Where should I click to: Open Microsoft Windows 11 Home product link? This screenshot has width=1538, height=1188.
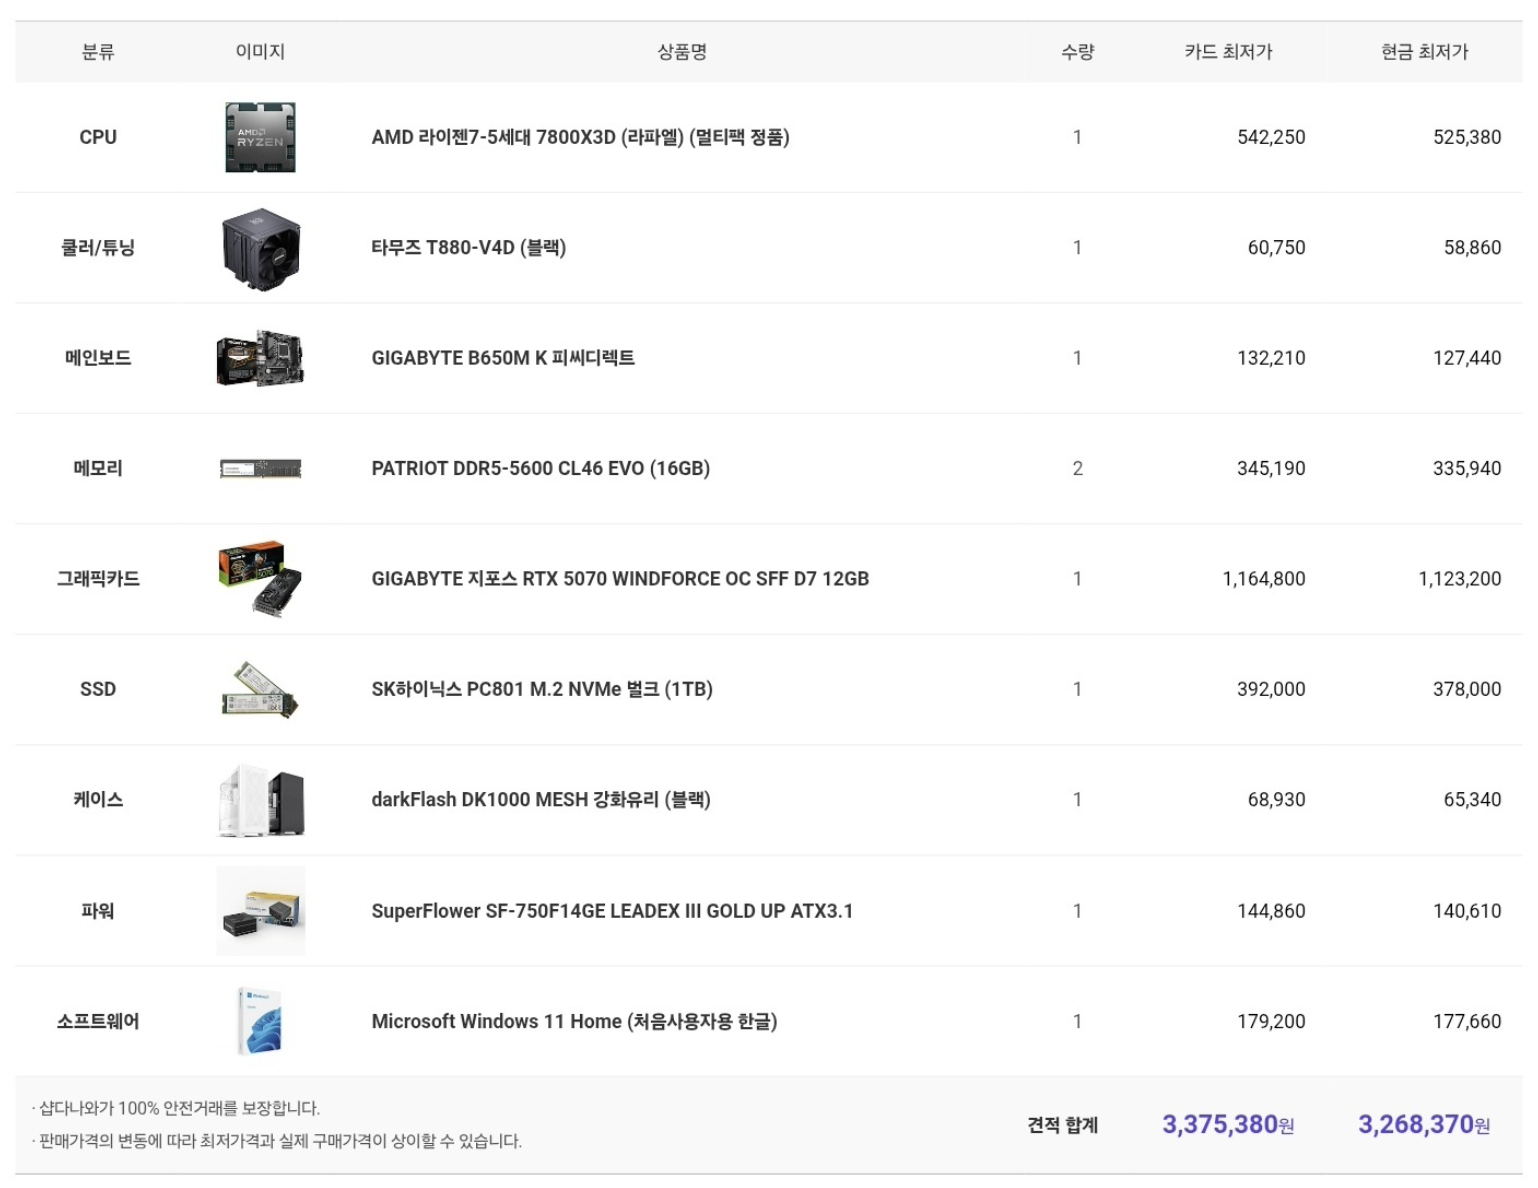(574, 1021)
